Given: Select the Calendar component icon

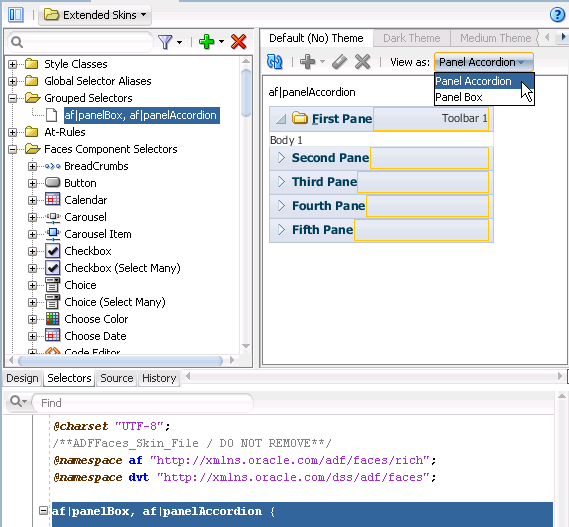Looking at the screenshot, I should [53, 200].
